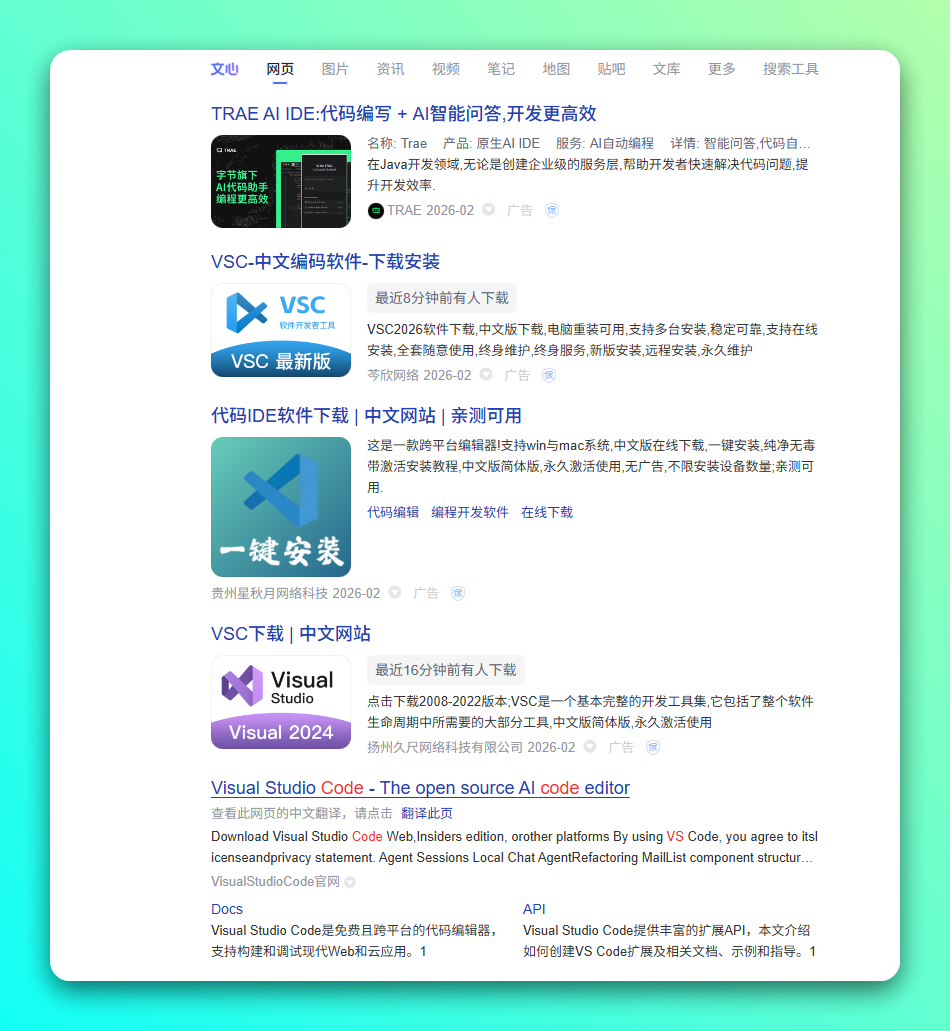Click the shield badge on 扬州久尺网络科技 ad

point(653,747)
